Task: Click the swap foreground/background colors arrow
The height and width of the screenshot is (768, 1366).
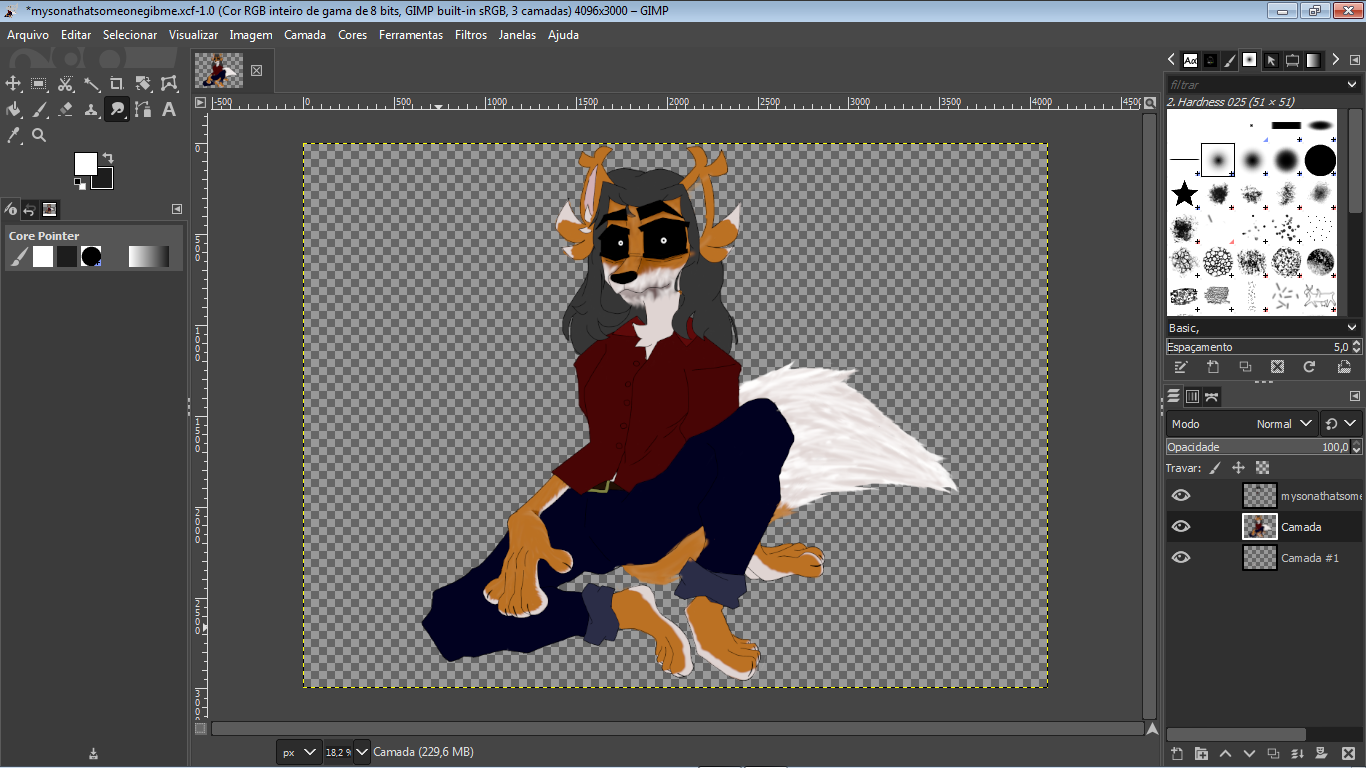Action: (108, 158)
